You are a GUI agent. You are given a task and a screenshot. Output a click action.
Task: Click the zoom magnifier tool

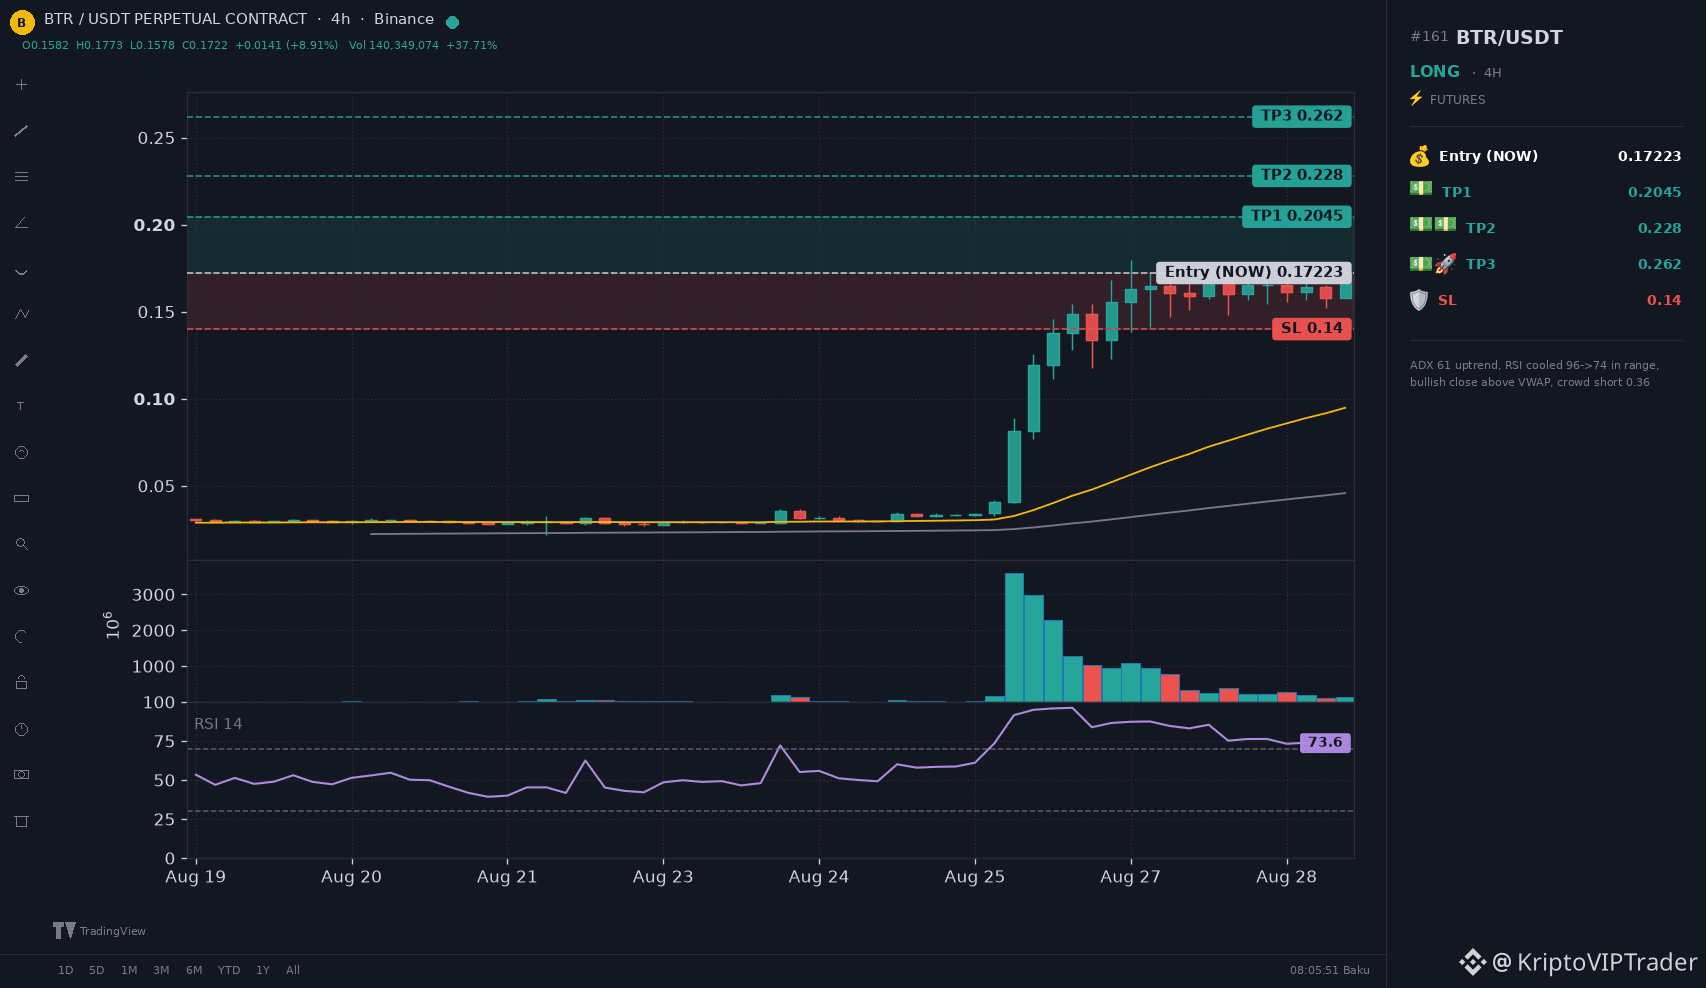click(x=21, y=544)
